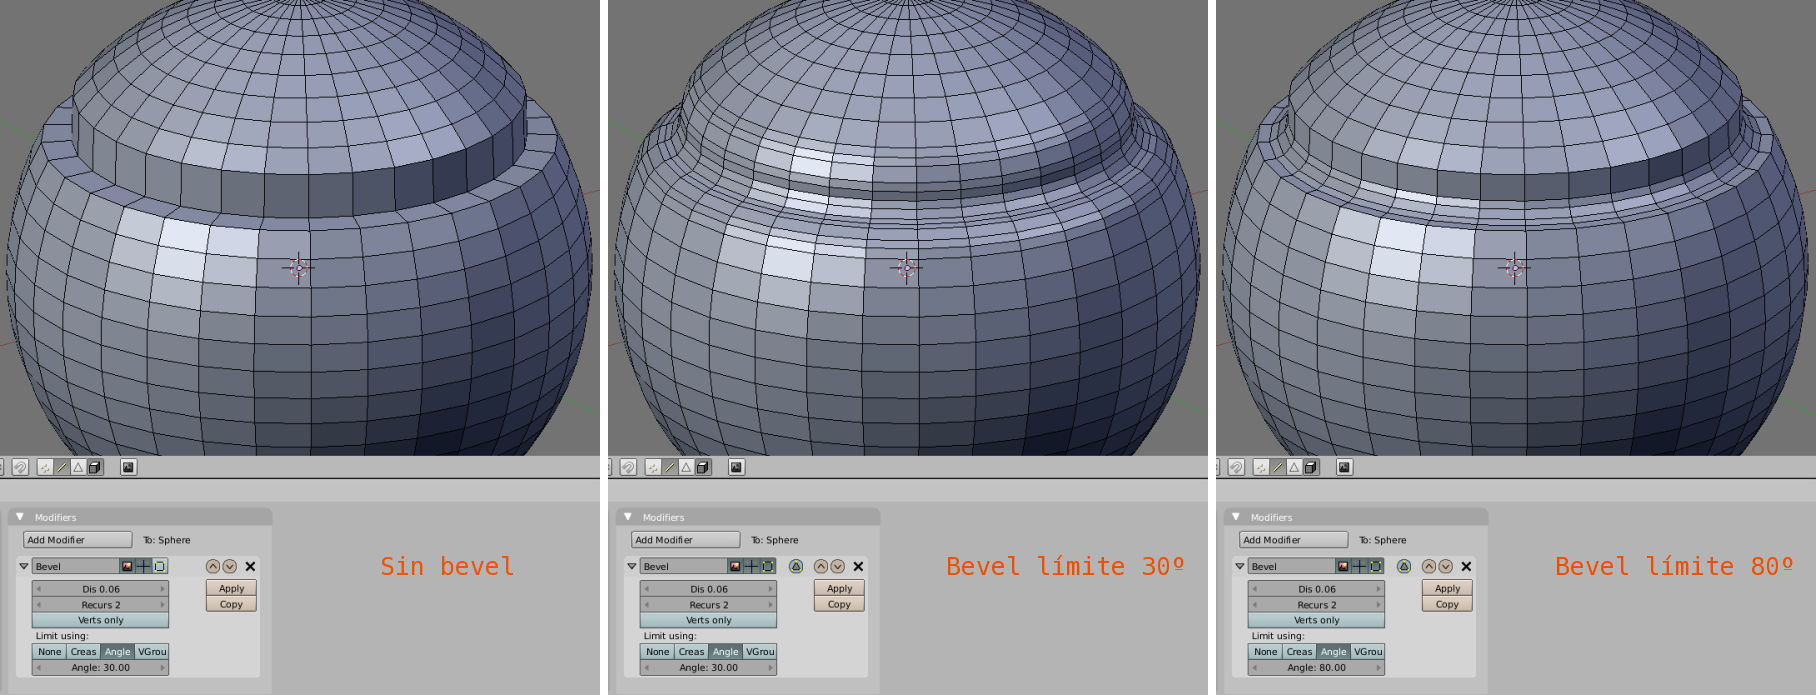Screen dimensions: 1816x695
Task: Click Apply button in Sin bevel panel
Action: [x=231, y=588]
